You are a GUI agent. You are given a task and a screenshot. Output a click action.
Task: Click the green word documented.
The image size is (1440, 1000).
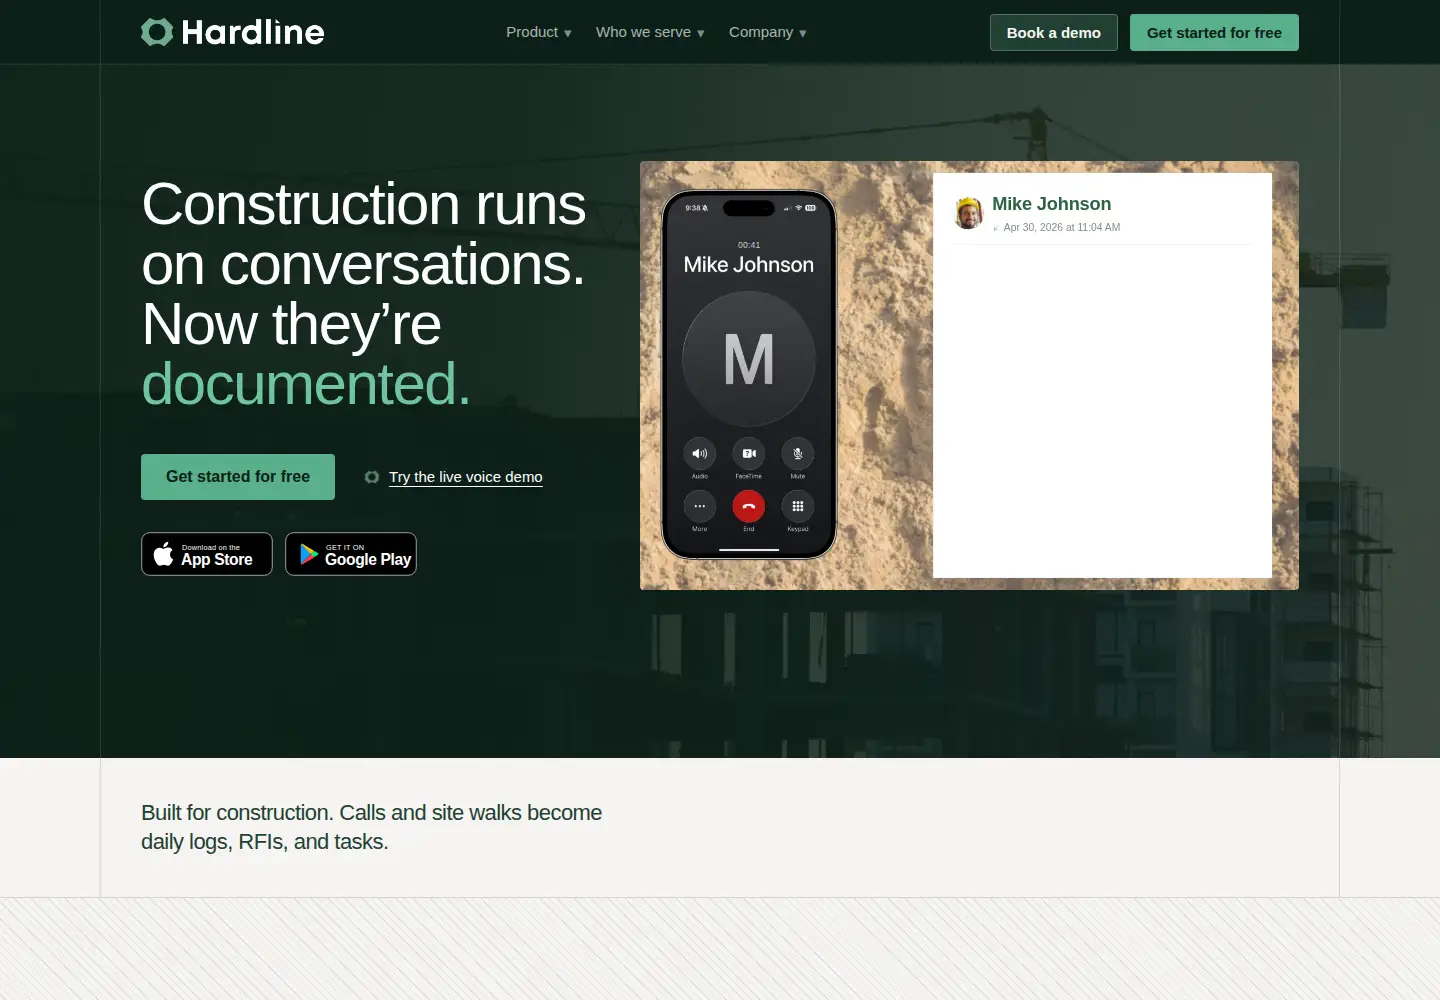click(306, 384)
